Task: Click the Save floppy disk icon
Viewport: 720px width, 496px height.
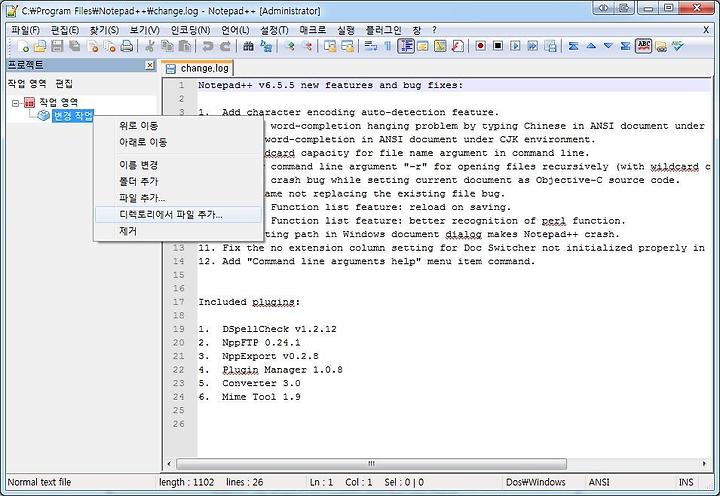Action: [57, 46]
